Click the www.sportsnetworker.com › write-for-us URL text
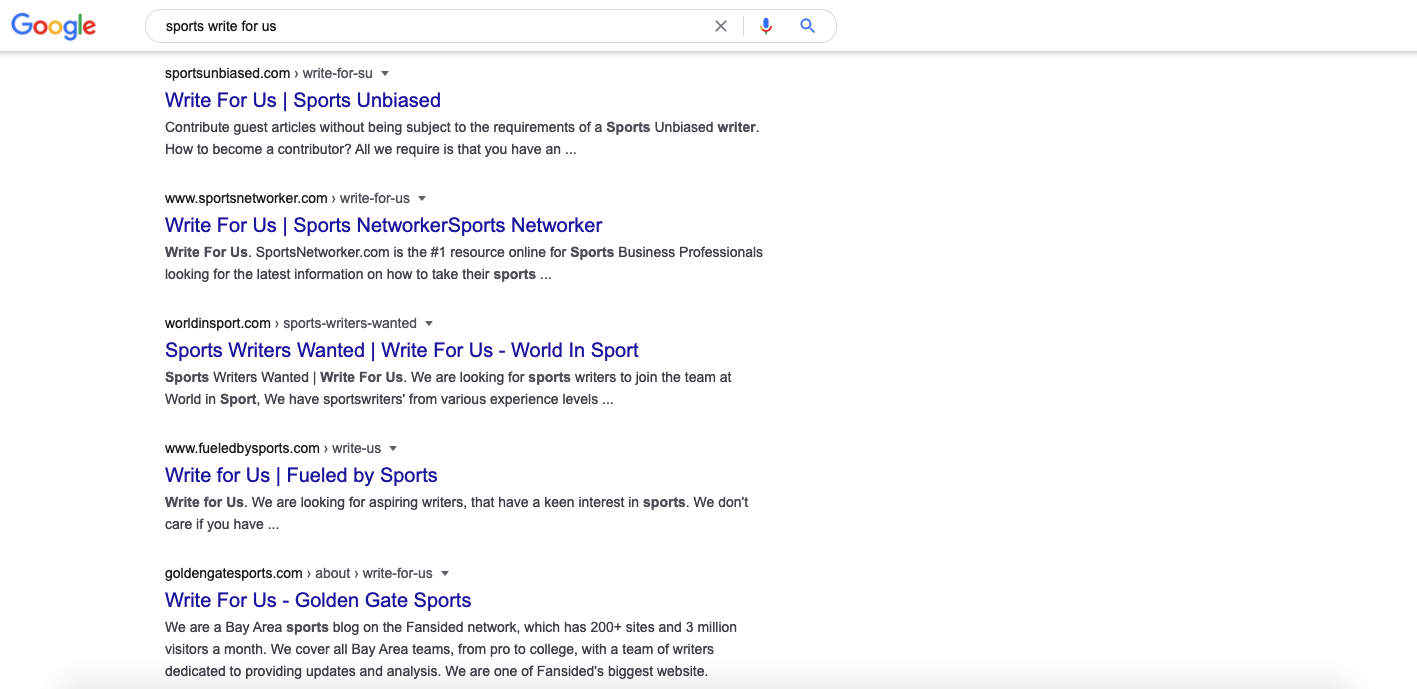 coord(287,198)
